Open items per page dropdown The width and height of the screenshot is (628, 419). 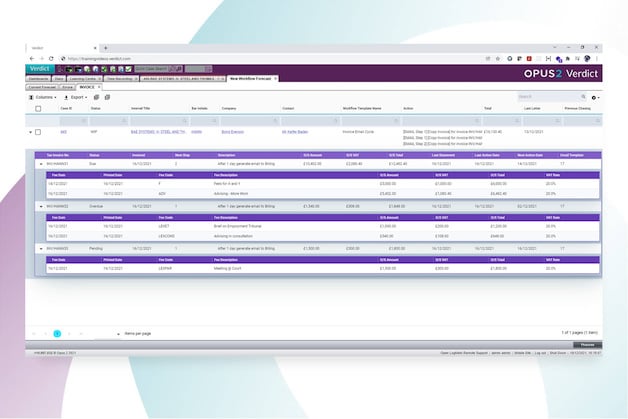[x=107, y=334]
